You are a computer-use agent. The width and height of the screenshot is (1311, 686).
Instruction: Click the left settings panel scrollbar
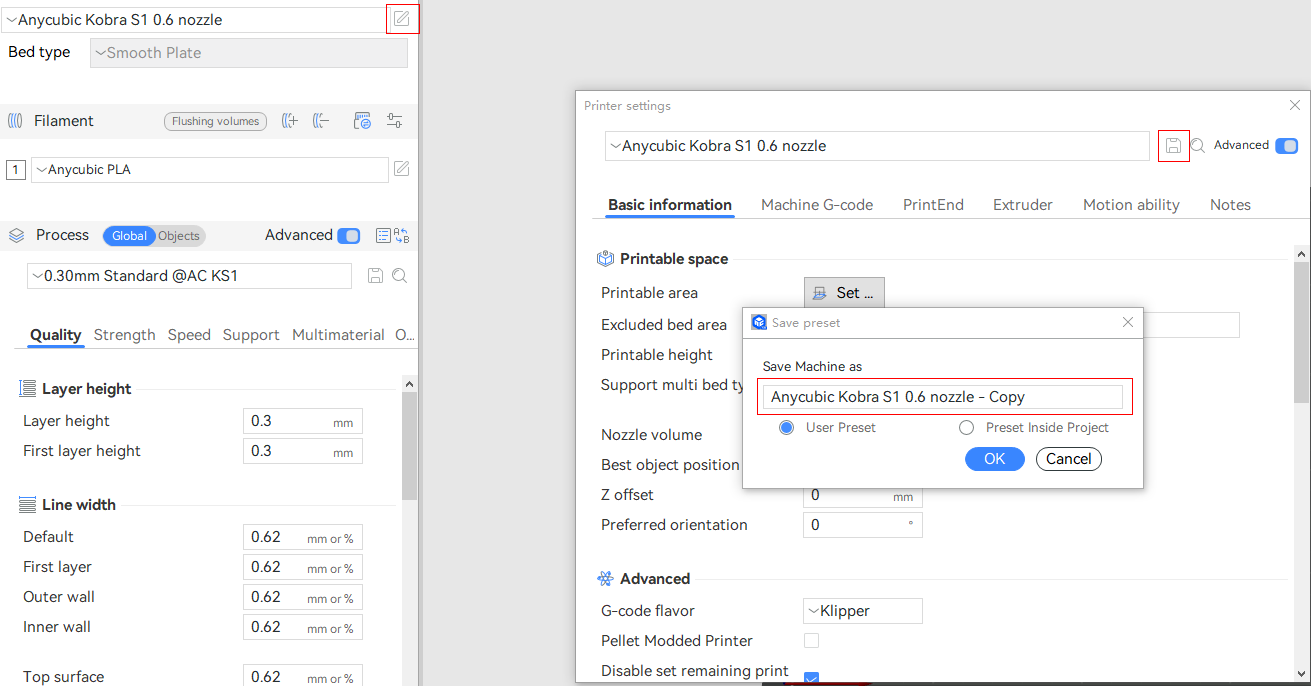[410, 445]
